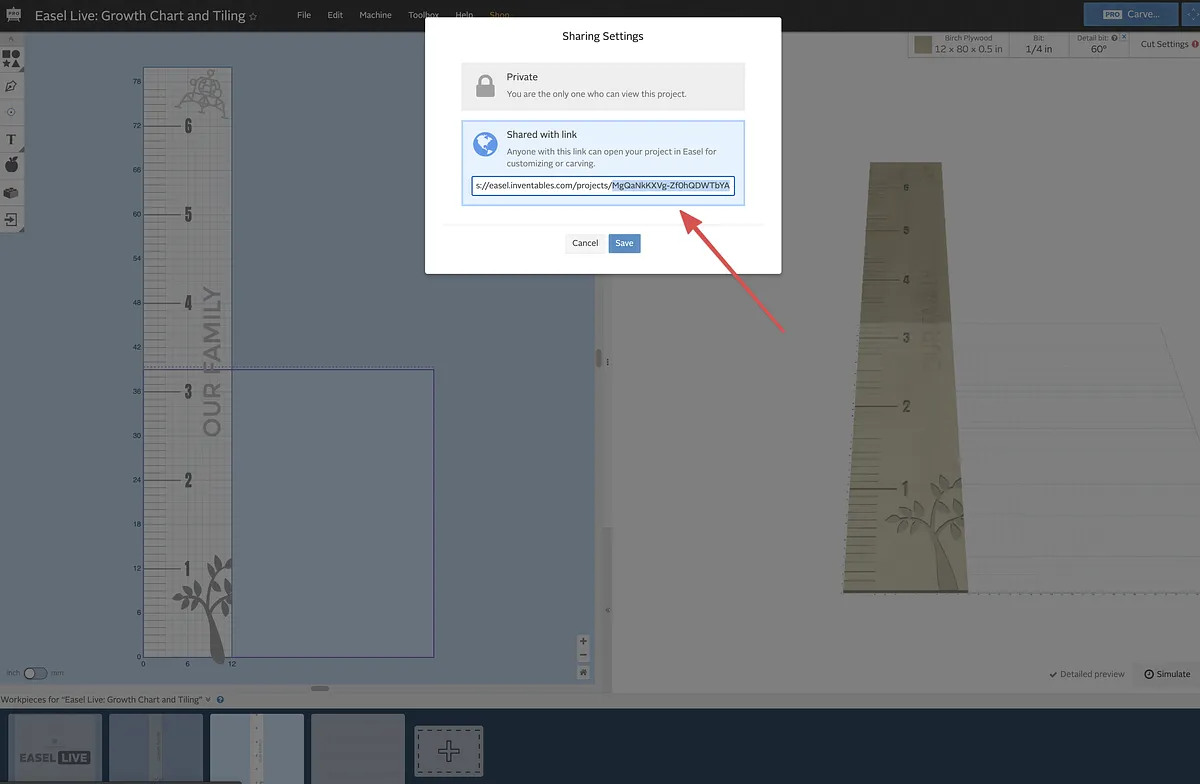Viewport: 1200px width, 784px height.
Task: Reset canvas view with home icon
Action: (583, 672)
